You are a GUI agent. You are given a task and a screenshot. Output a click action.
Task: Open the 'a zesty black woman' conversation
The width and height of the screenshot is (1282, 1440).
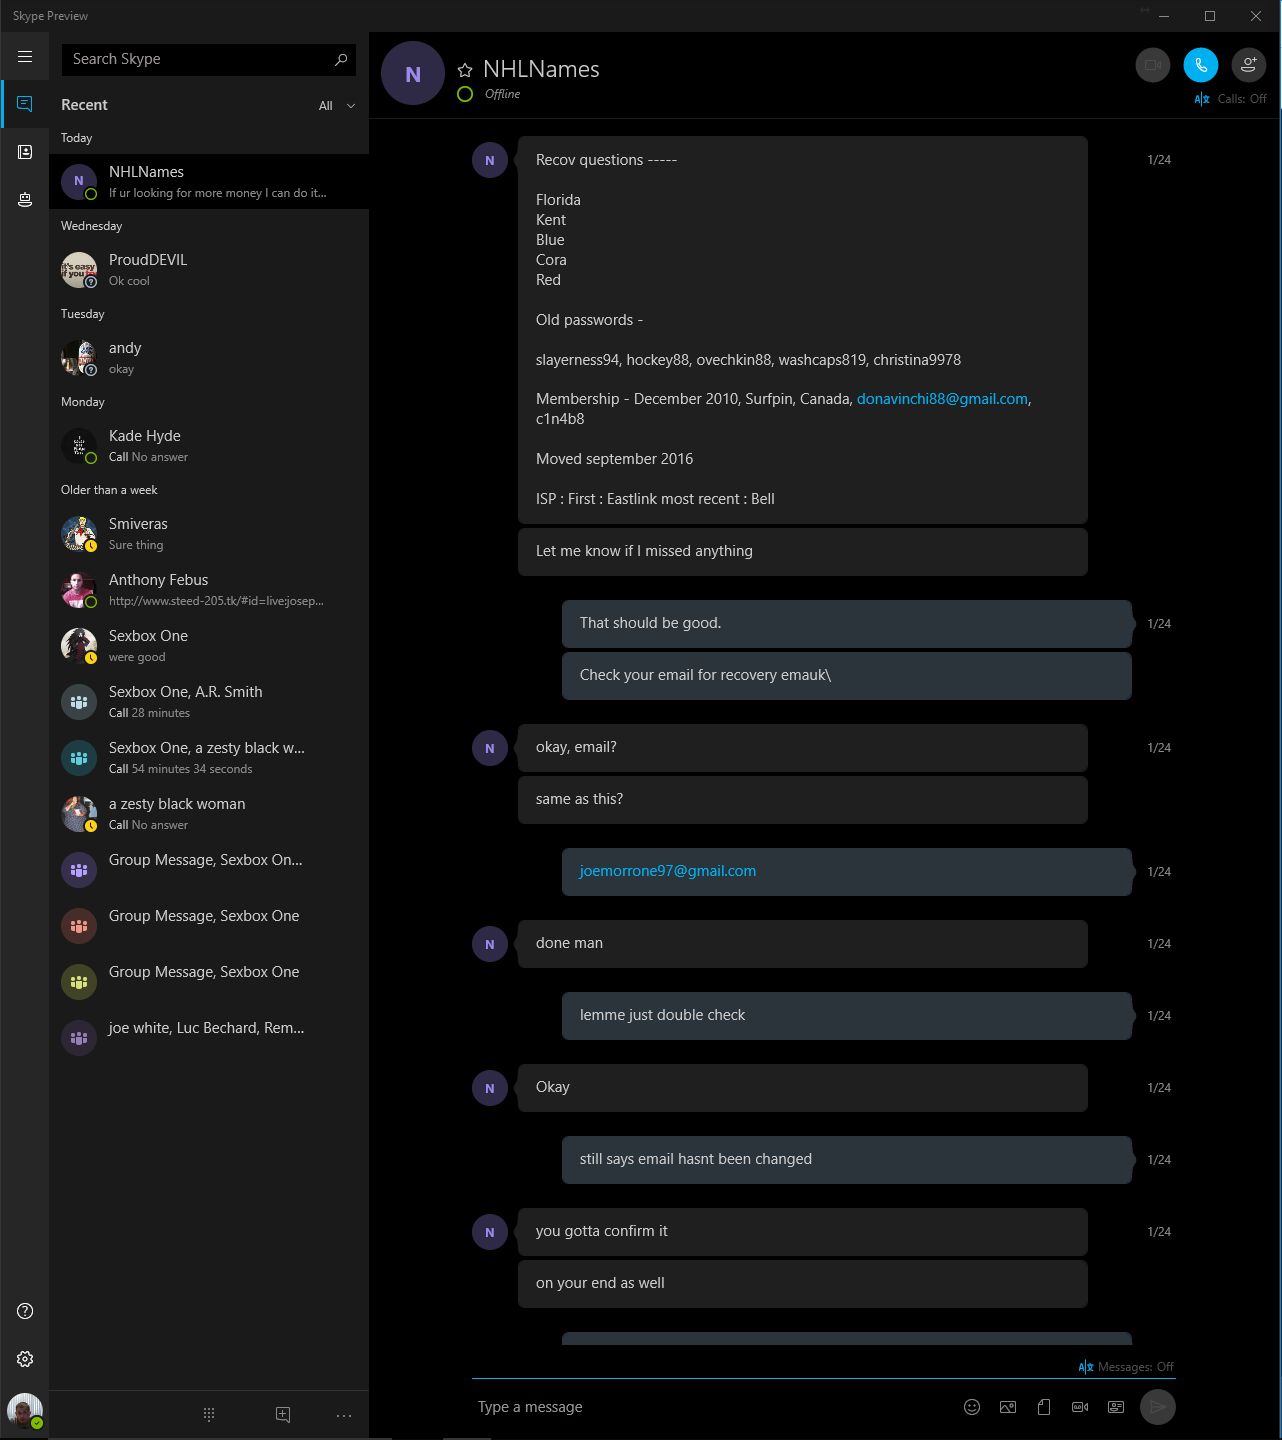[209, 813]
